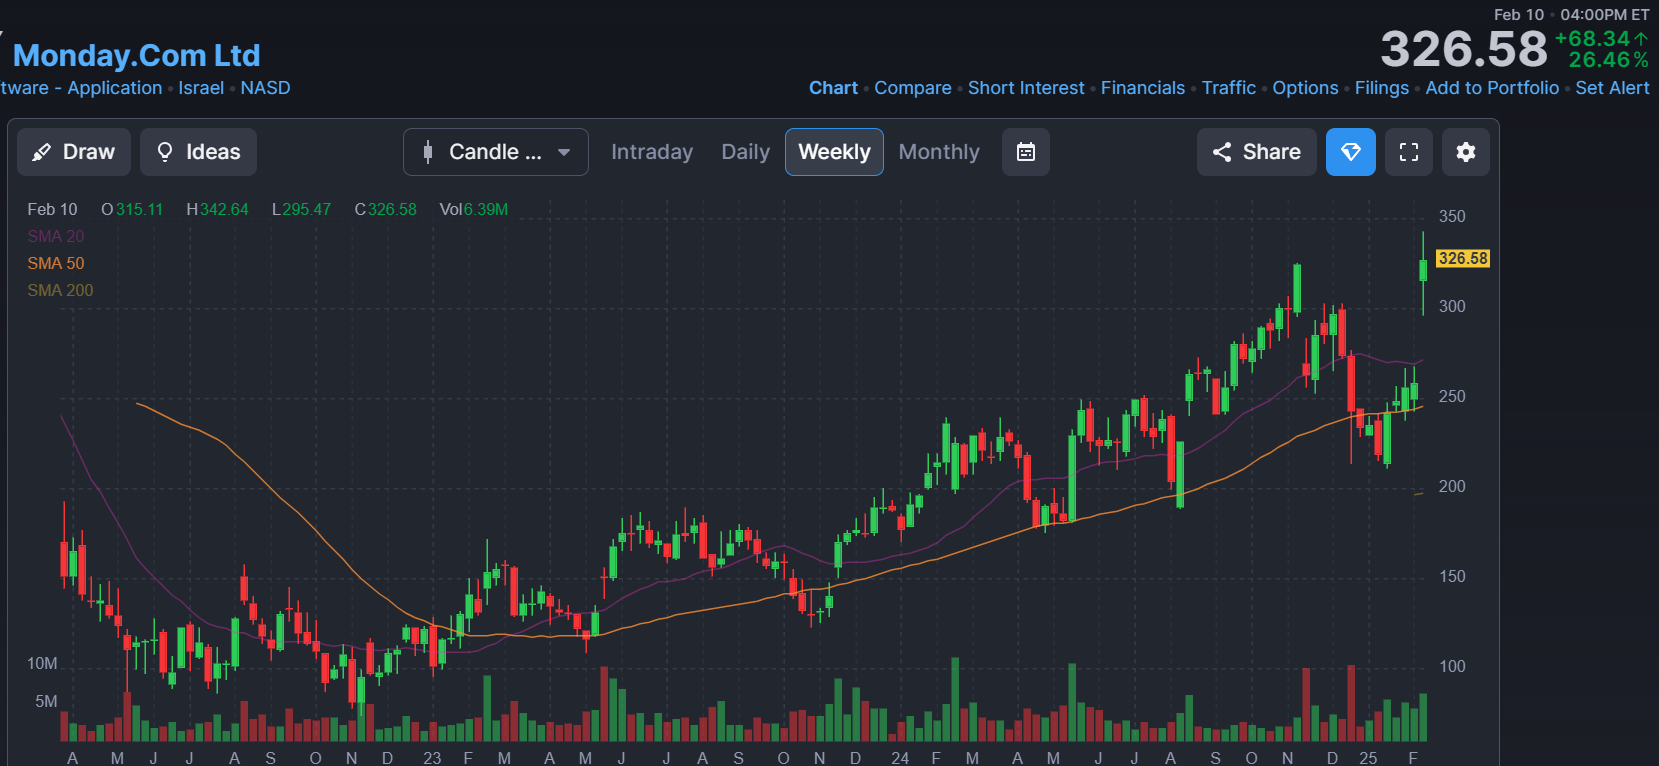Open the Candle chart type dropdown

point(495,152)
